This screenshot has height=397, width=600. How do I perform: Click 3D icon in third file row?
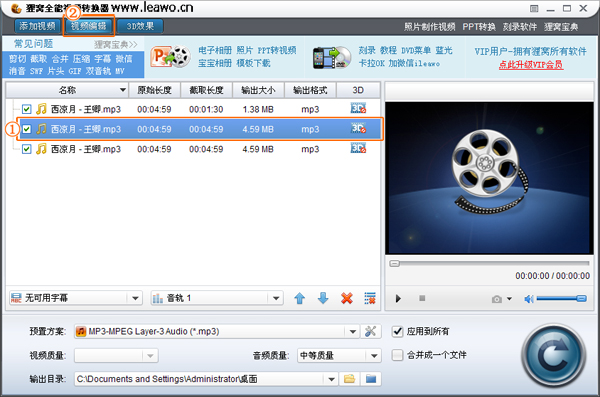[358, 148]
